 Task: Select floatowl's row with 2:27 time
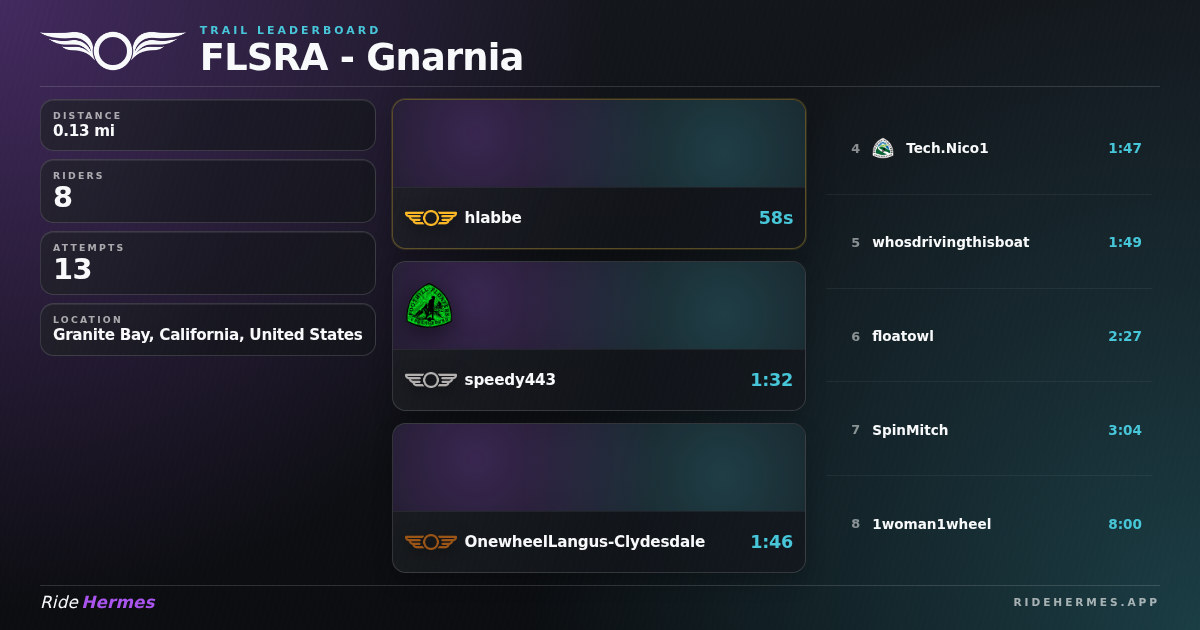pyautogui.click(x=989, y=336)
